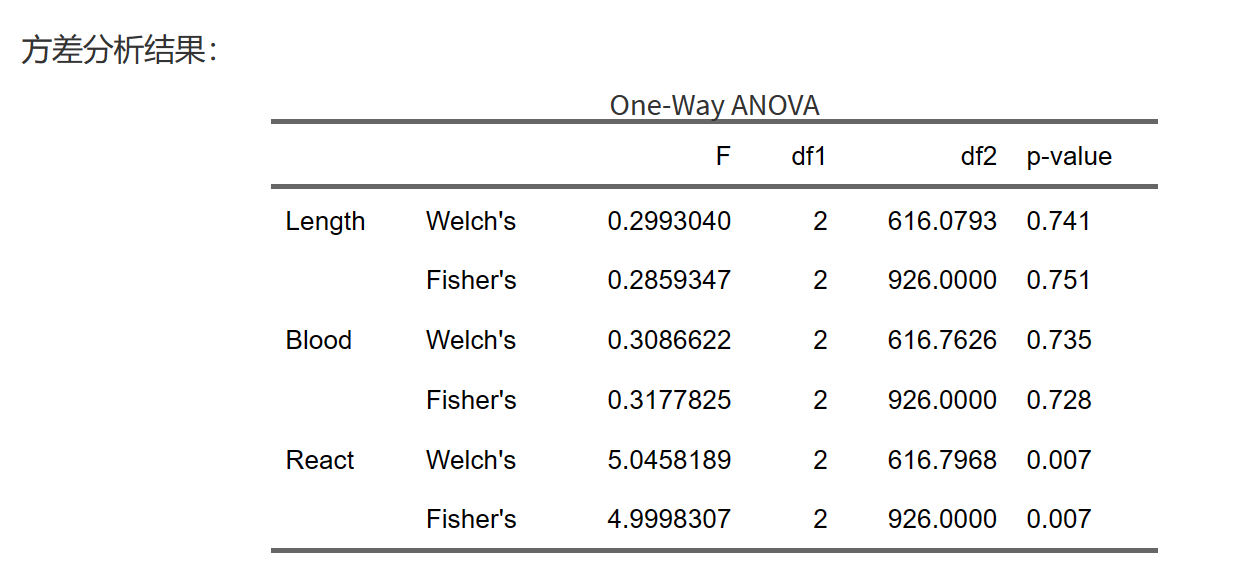Select the F value 0.2859347
This screenshot has width=1238, height=580.
[669, 280]
